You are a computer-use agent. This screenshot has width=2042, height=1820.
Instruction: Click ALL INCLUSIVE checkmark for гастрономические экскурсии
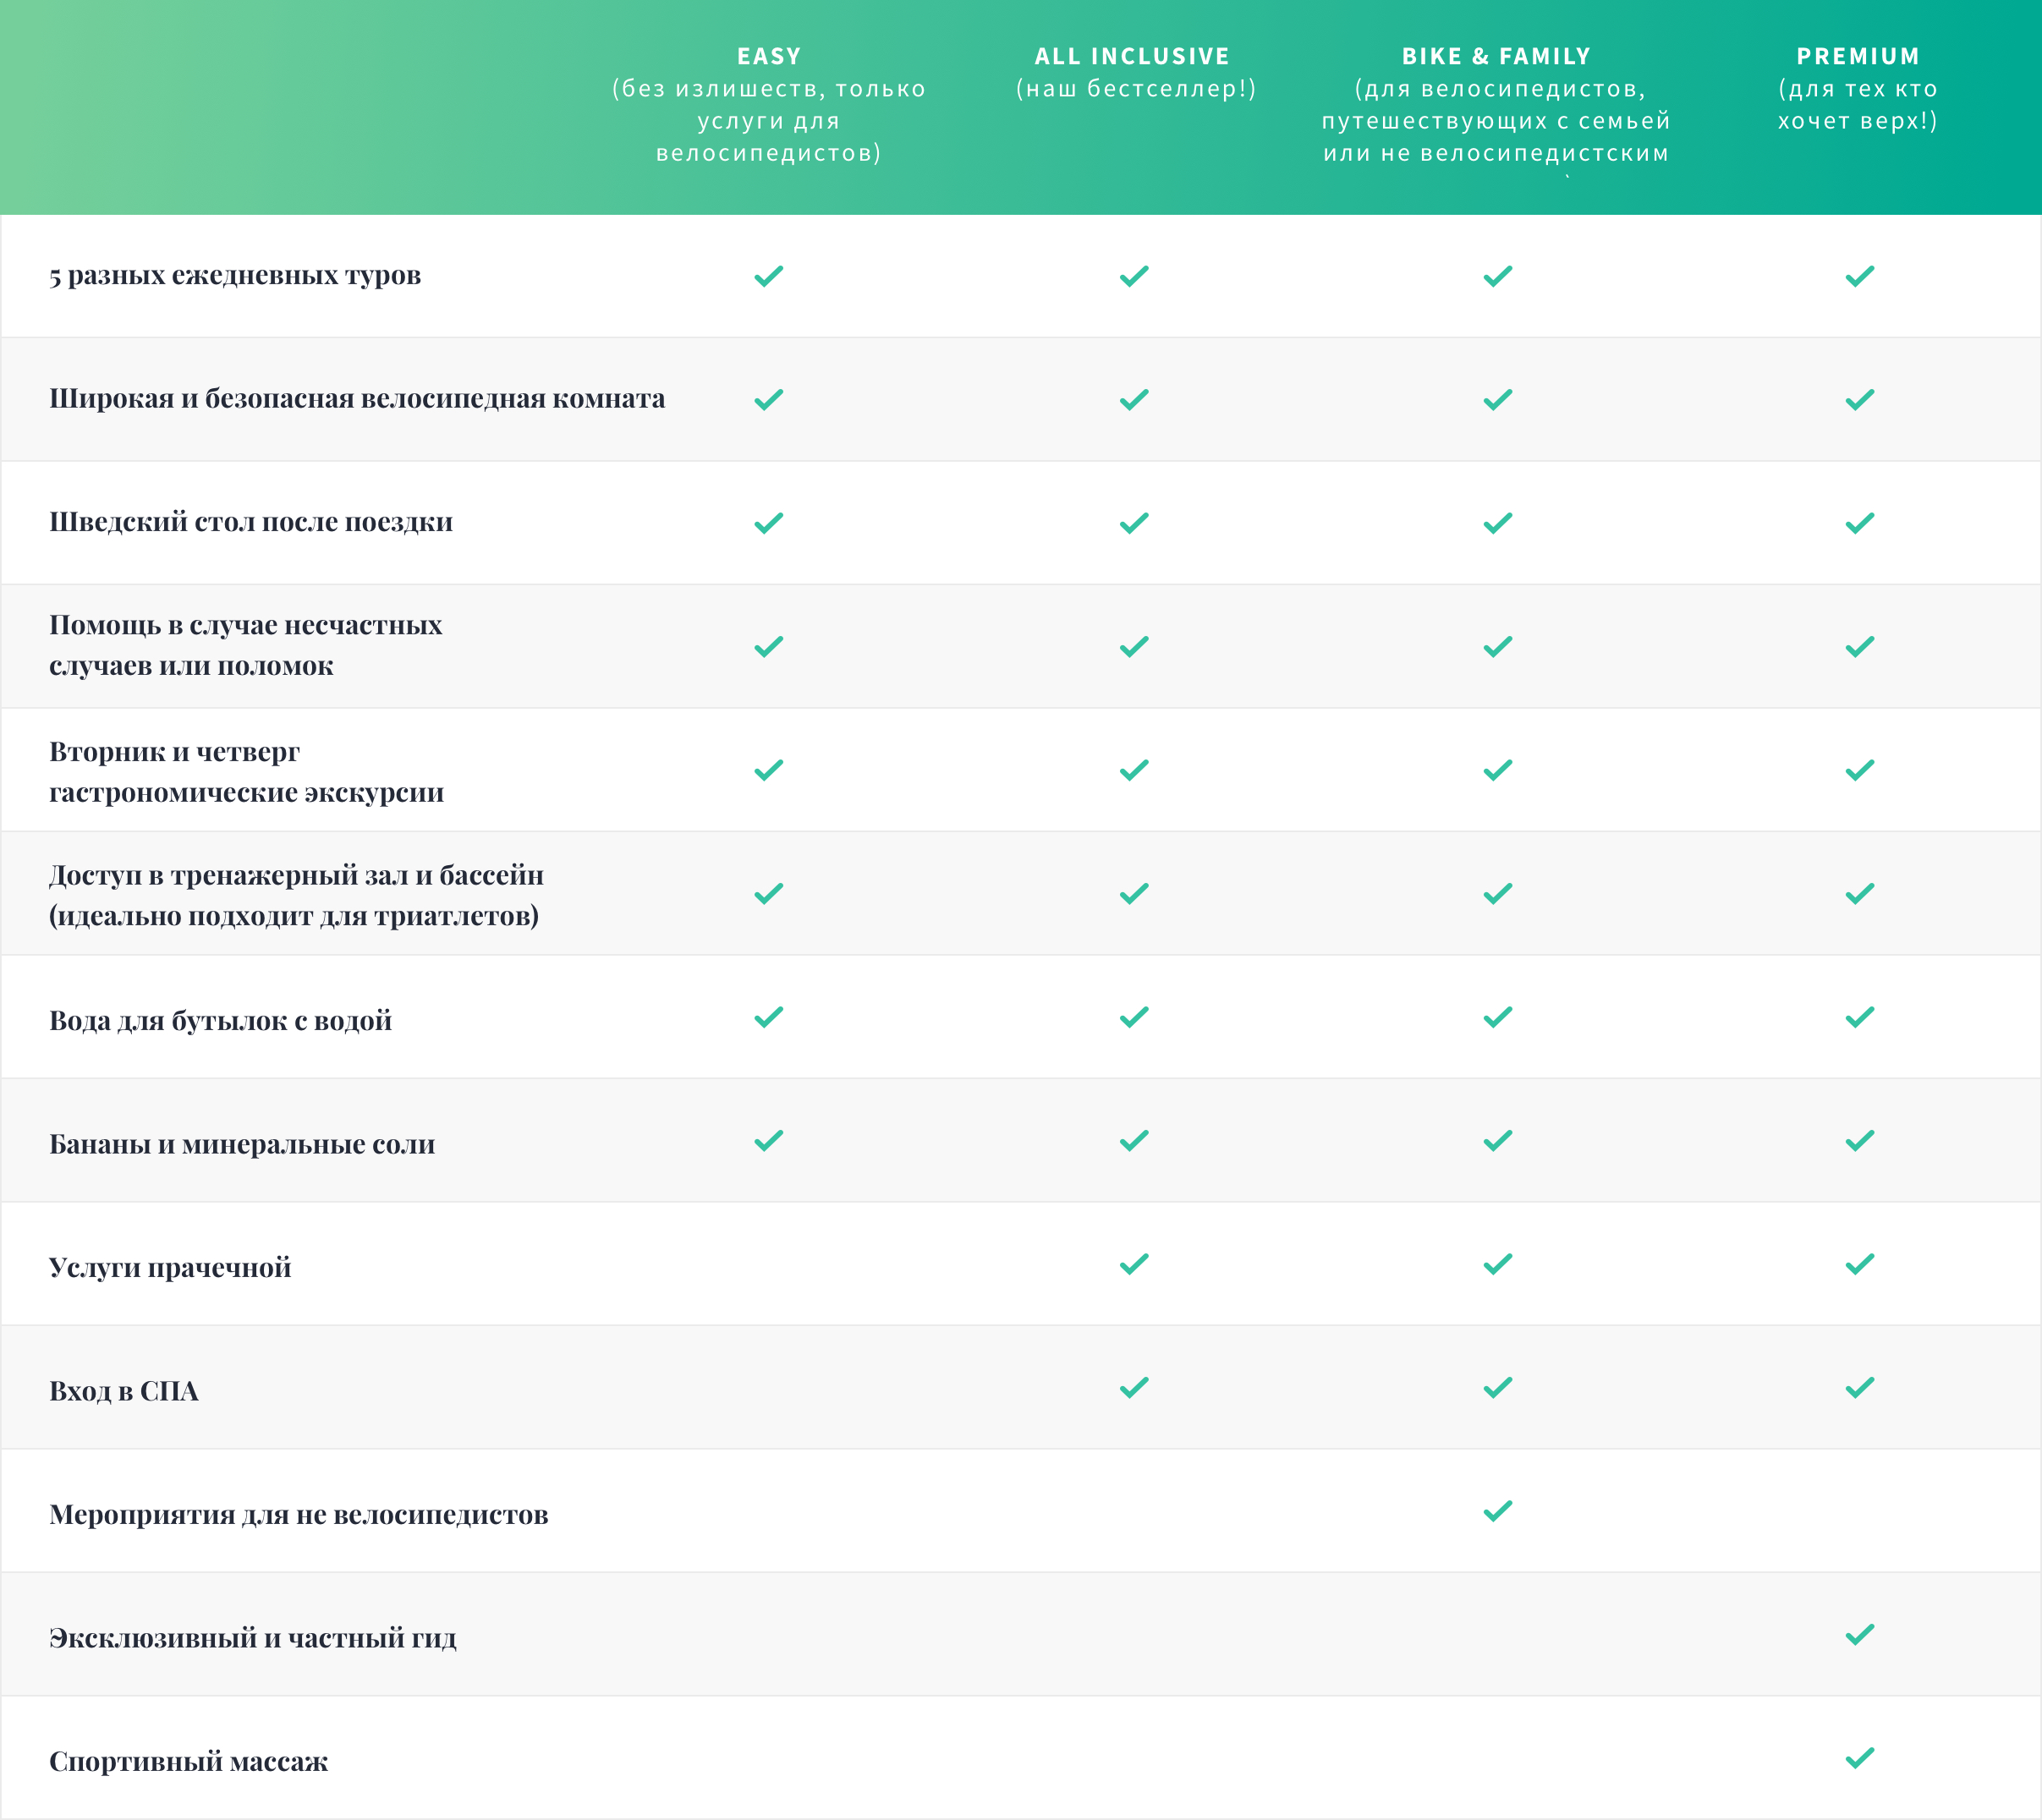click(x=1134, y=770)
